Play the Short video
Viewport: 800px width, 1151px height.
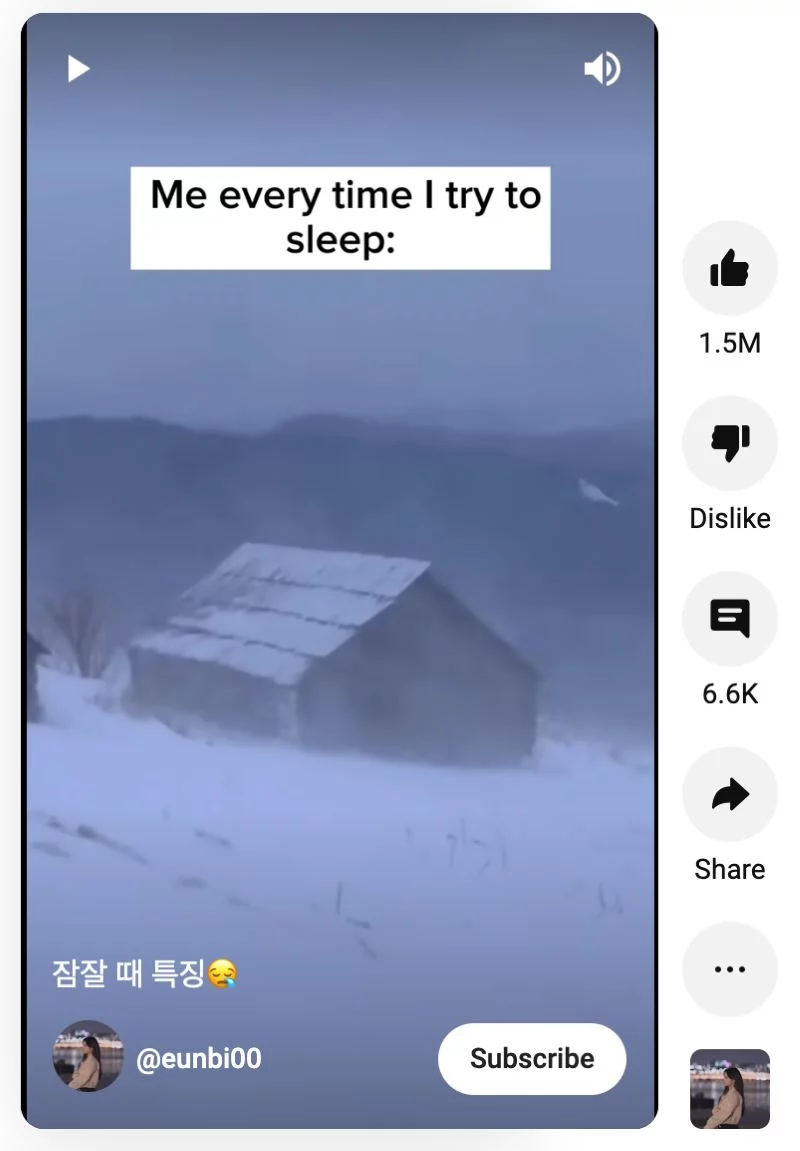79,69
